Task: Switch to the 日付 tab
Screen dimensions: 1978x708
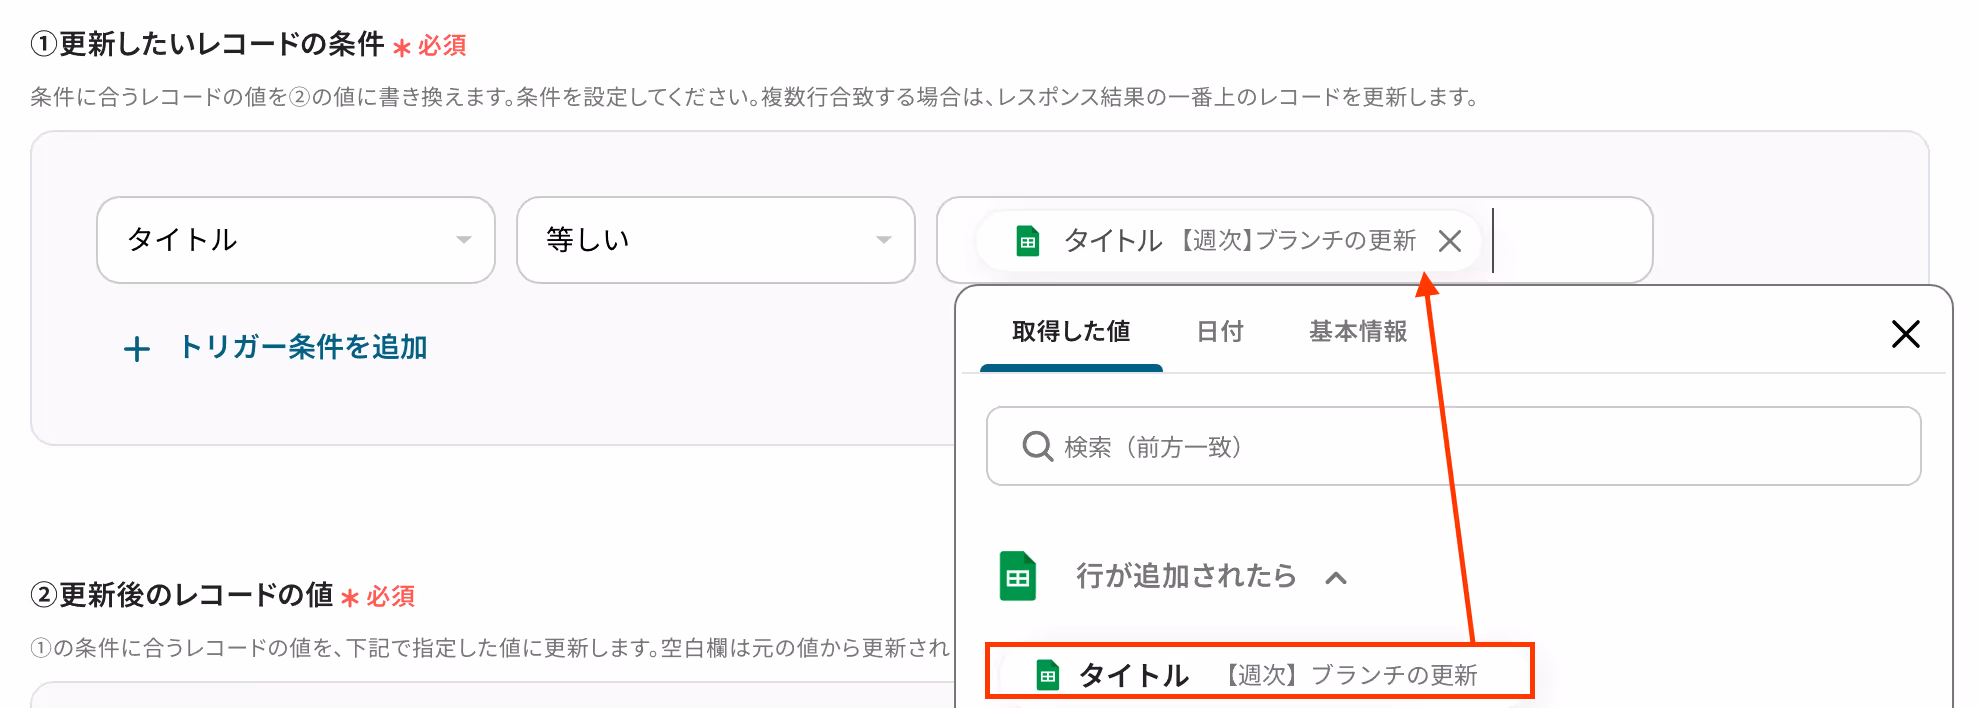Action: (1220, 332)
